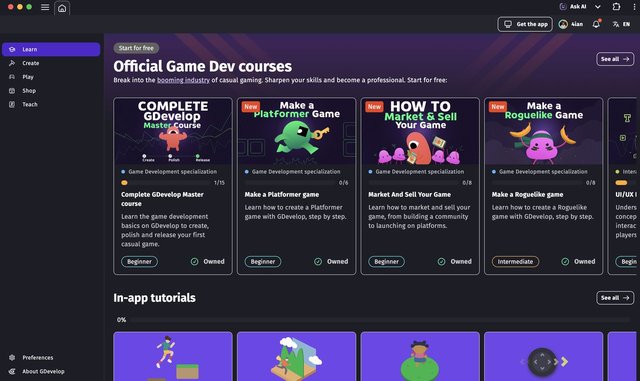640x381 pixels.
Task: Expand the Ask AI dropdown chevron
Action: pos(598,7)
